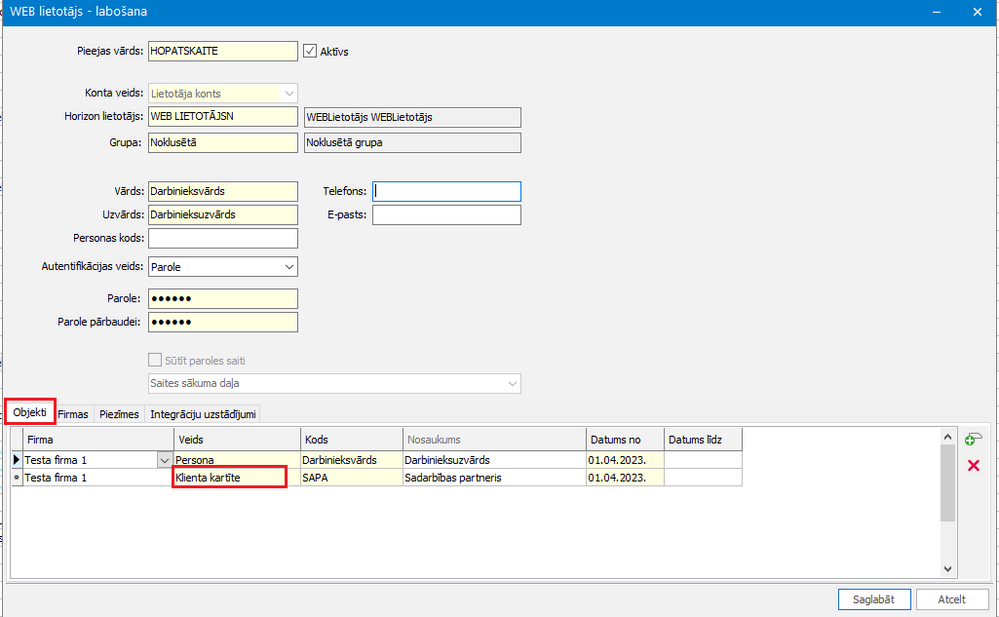Switch to the Firmas tab
999x617 pixels.
pyautogui.click(x=73, y=413)
